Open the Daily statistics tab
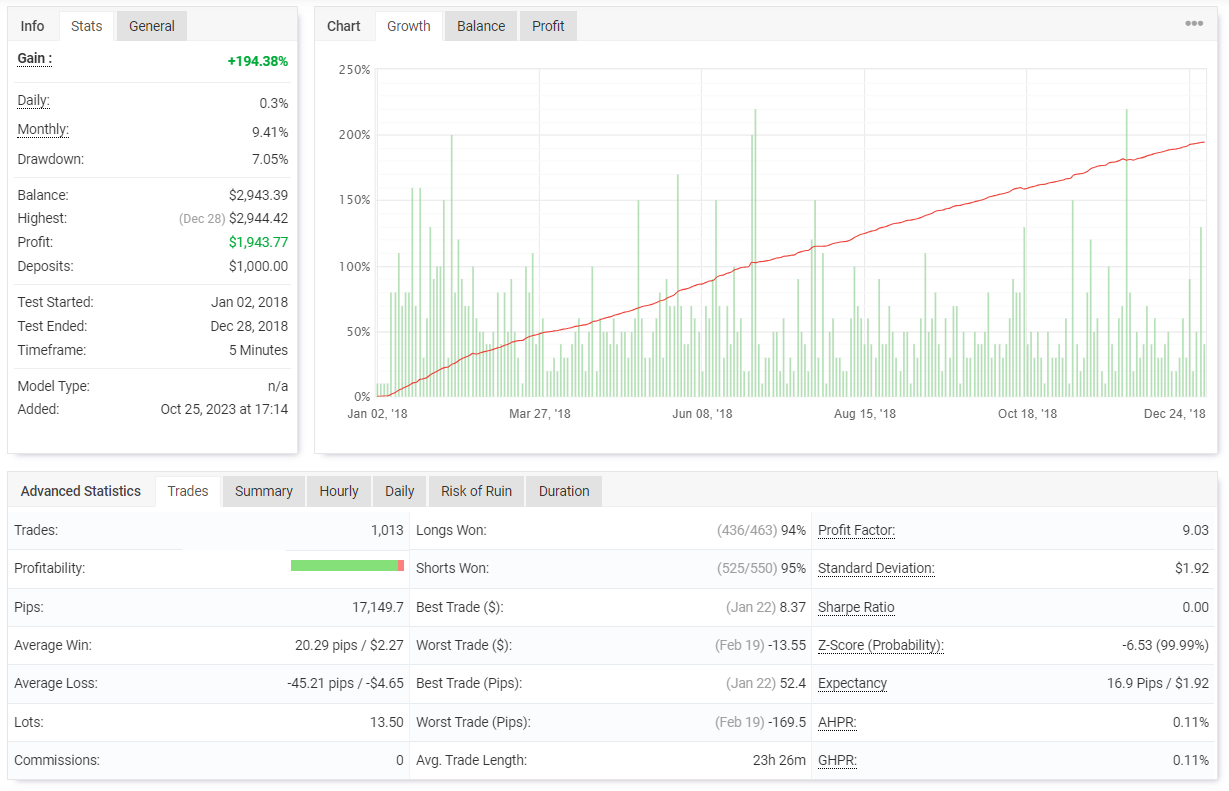Screen dimensions: 1229x791 [x=400, y=491]
